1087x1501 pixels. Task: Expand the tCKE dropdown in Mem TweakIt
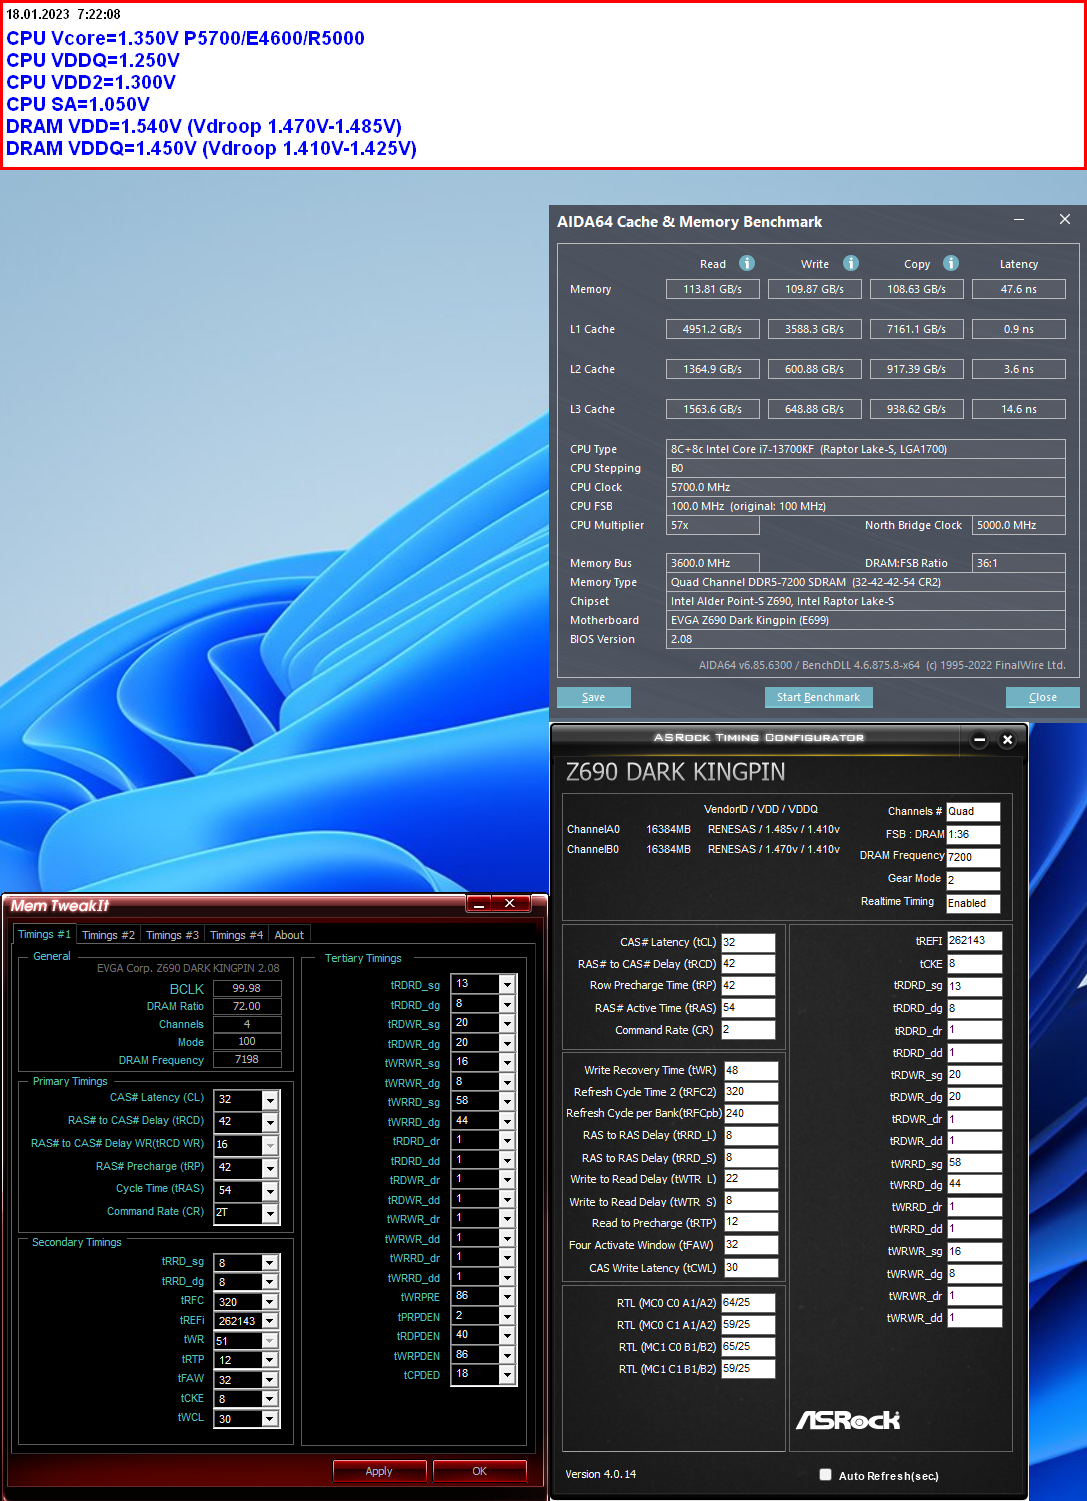[270, 1399]
